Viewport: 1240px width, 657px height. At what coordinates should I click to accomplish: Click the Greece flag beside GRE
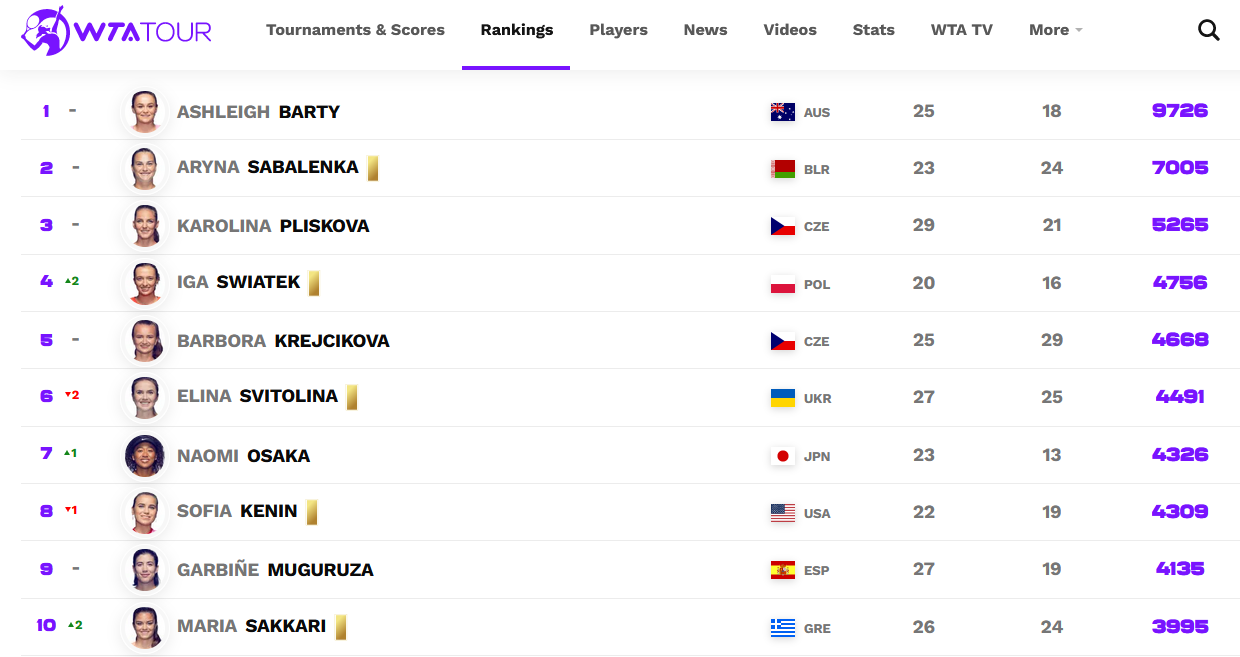pos(782,628)
